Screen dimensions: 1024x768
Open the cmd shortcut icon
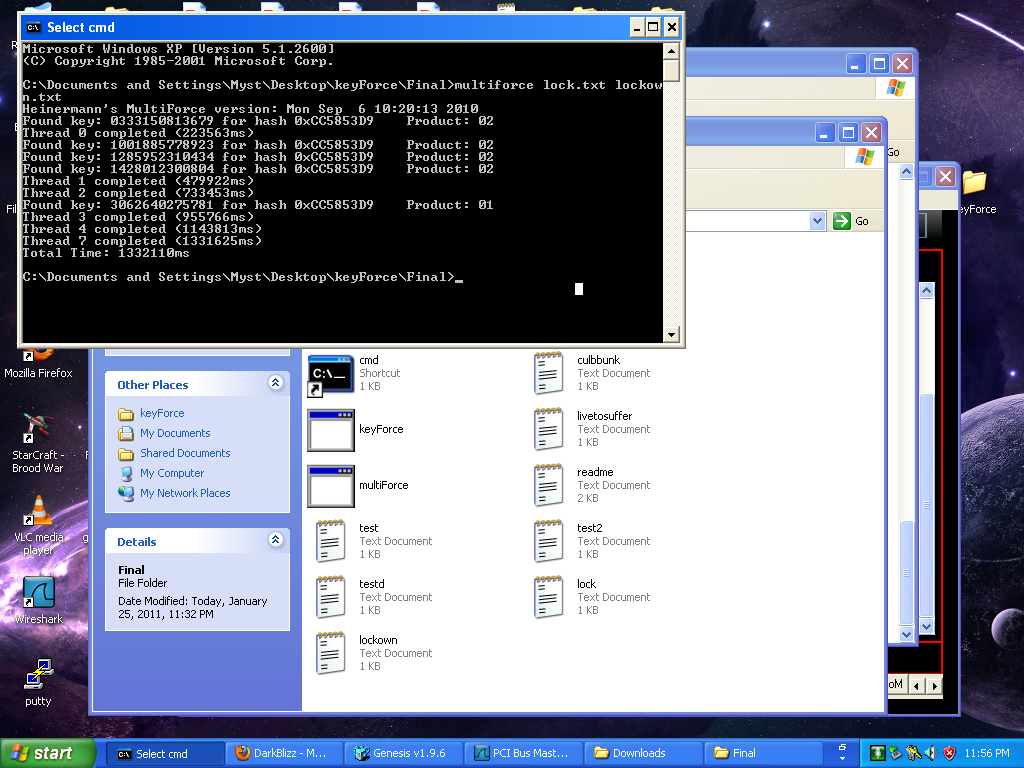tap(331, 374)
